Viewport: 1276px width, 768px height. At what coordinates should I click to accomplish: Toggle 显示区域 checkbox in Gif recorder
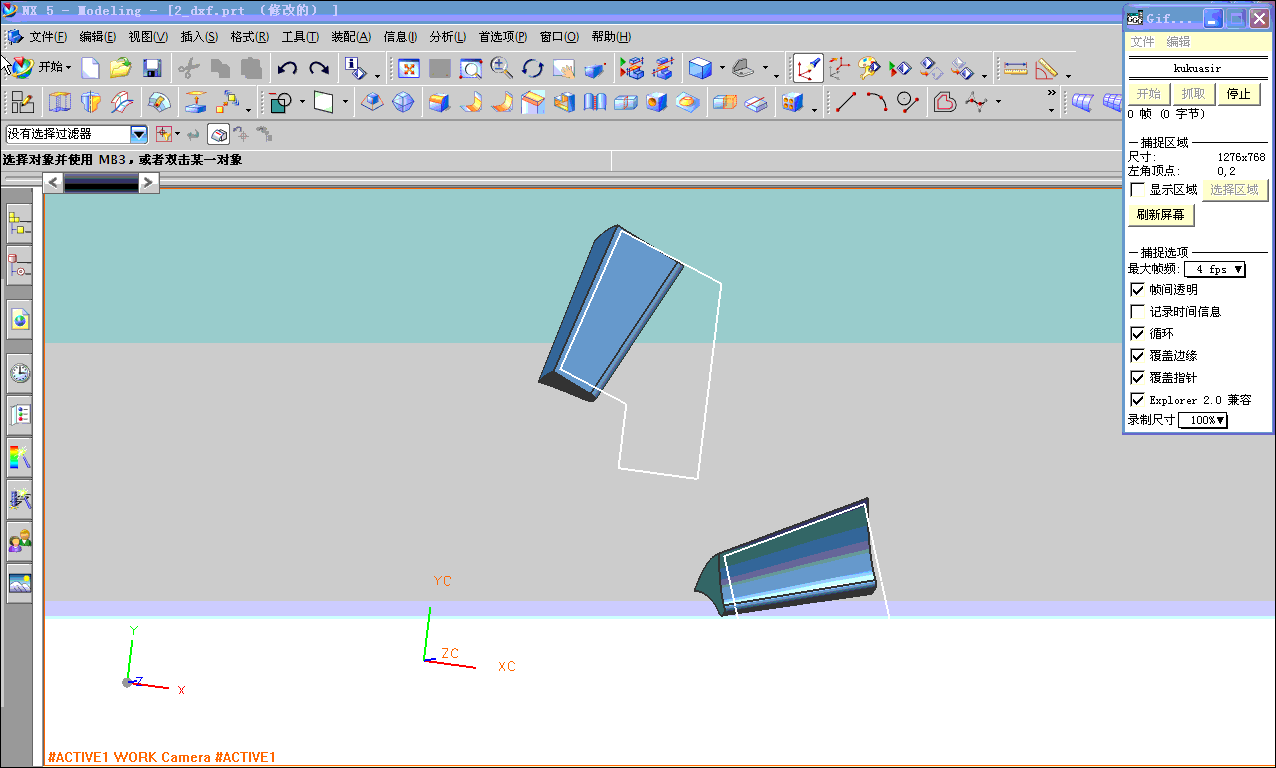(1137, 190)
